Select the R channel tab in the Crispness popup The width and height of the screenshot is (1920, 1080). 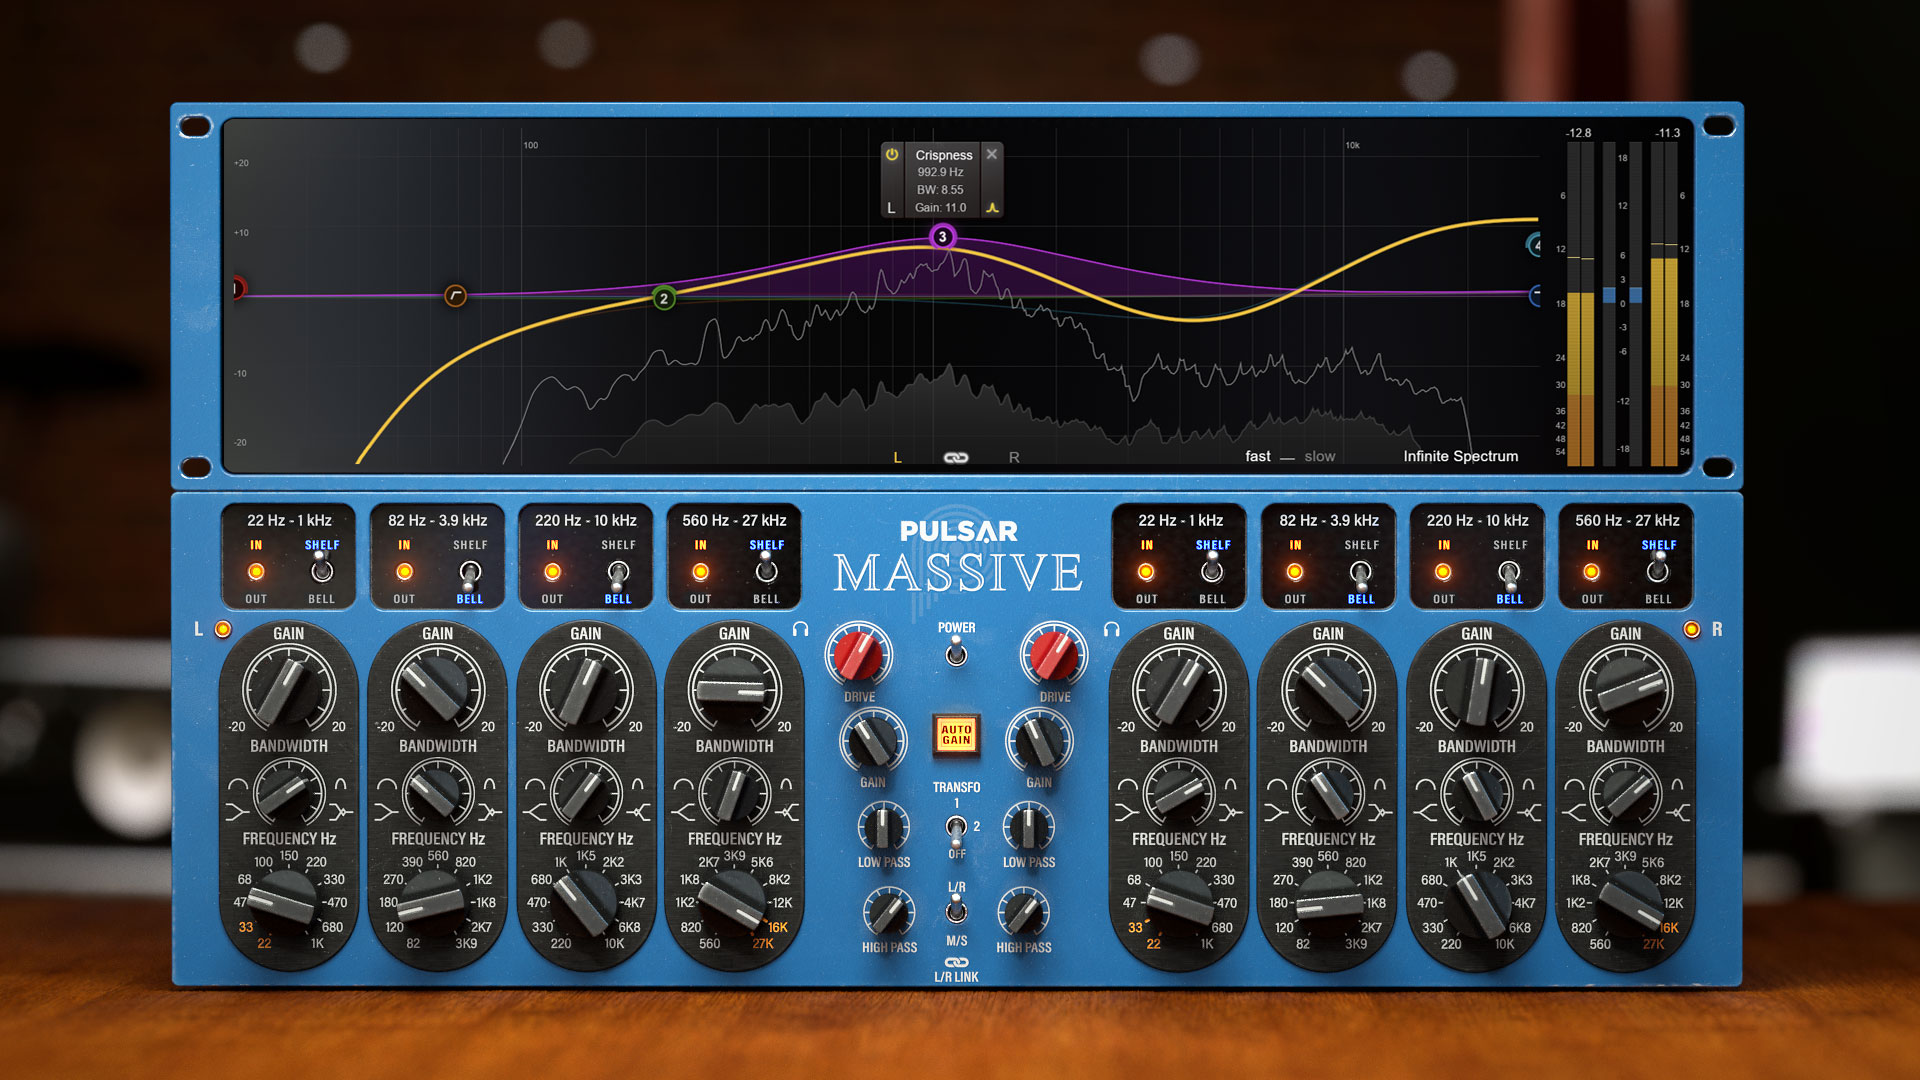(x=893, y=207)
